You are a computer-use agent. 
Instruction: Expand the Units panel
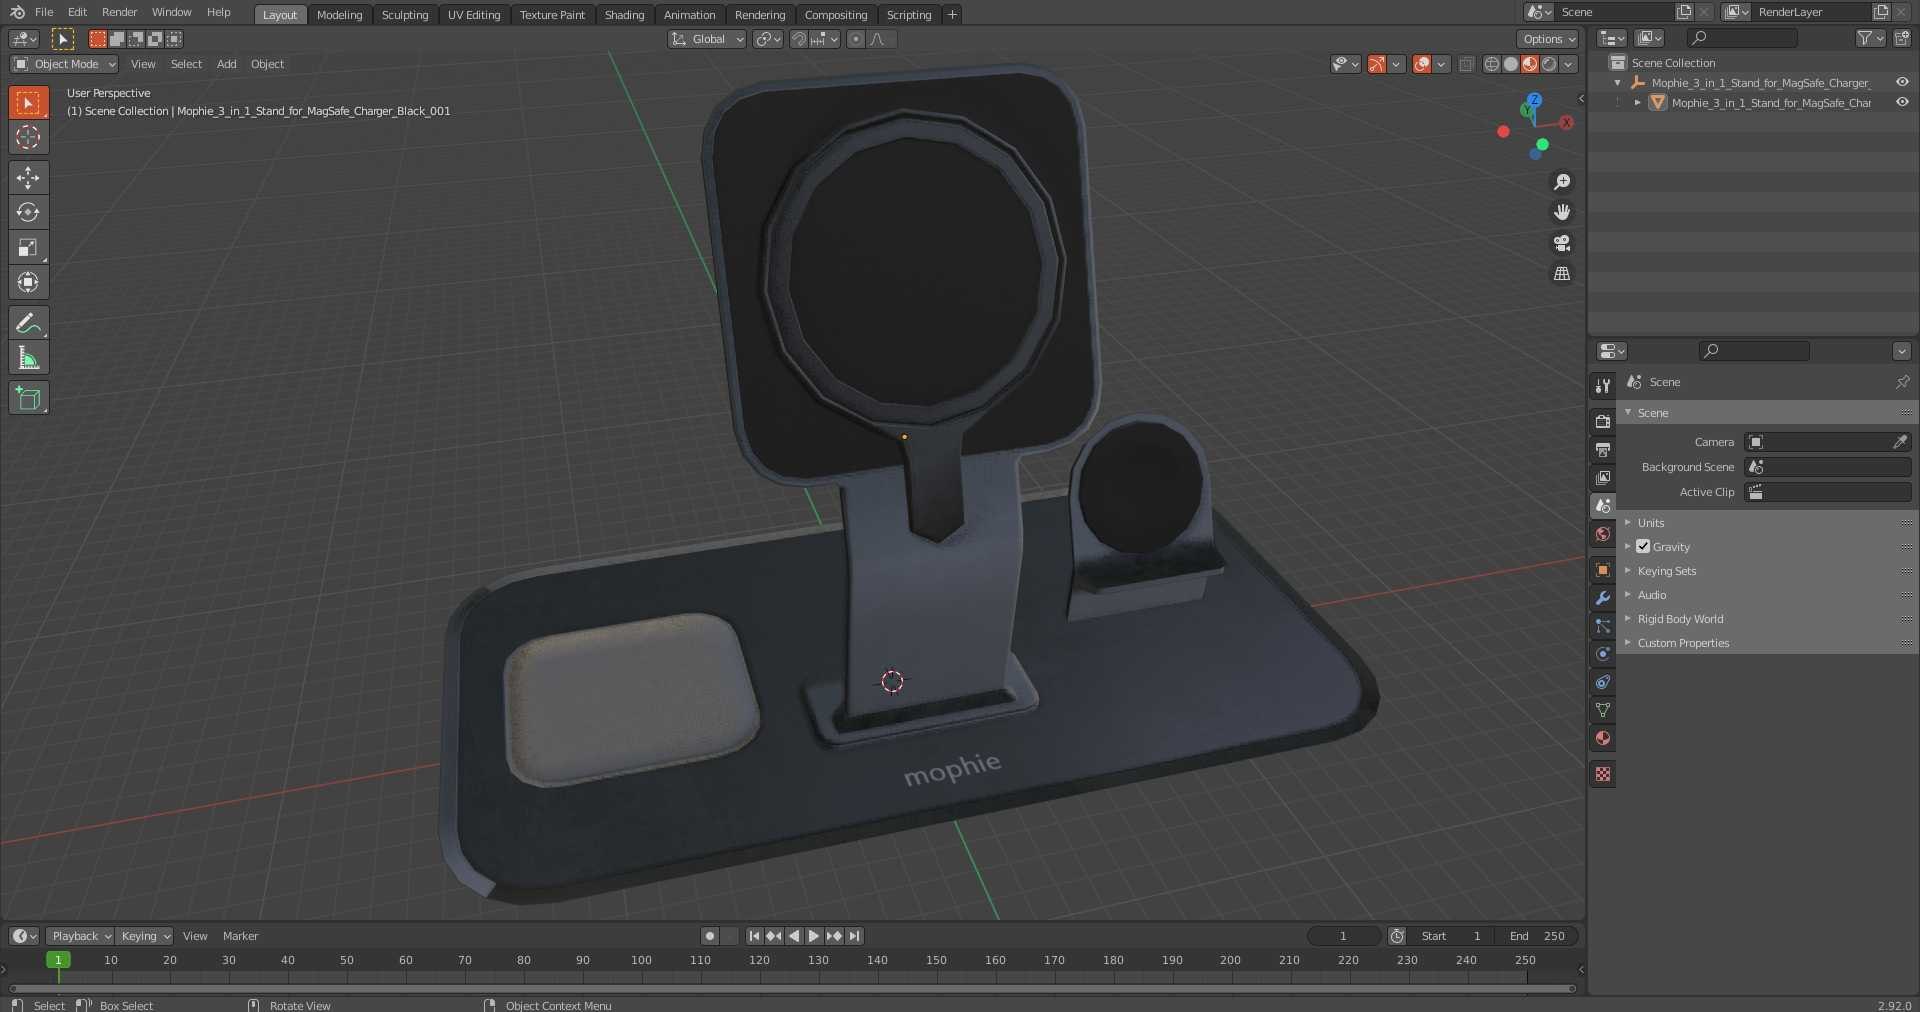[1650, 523]
